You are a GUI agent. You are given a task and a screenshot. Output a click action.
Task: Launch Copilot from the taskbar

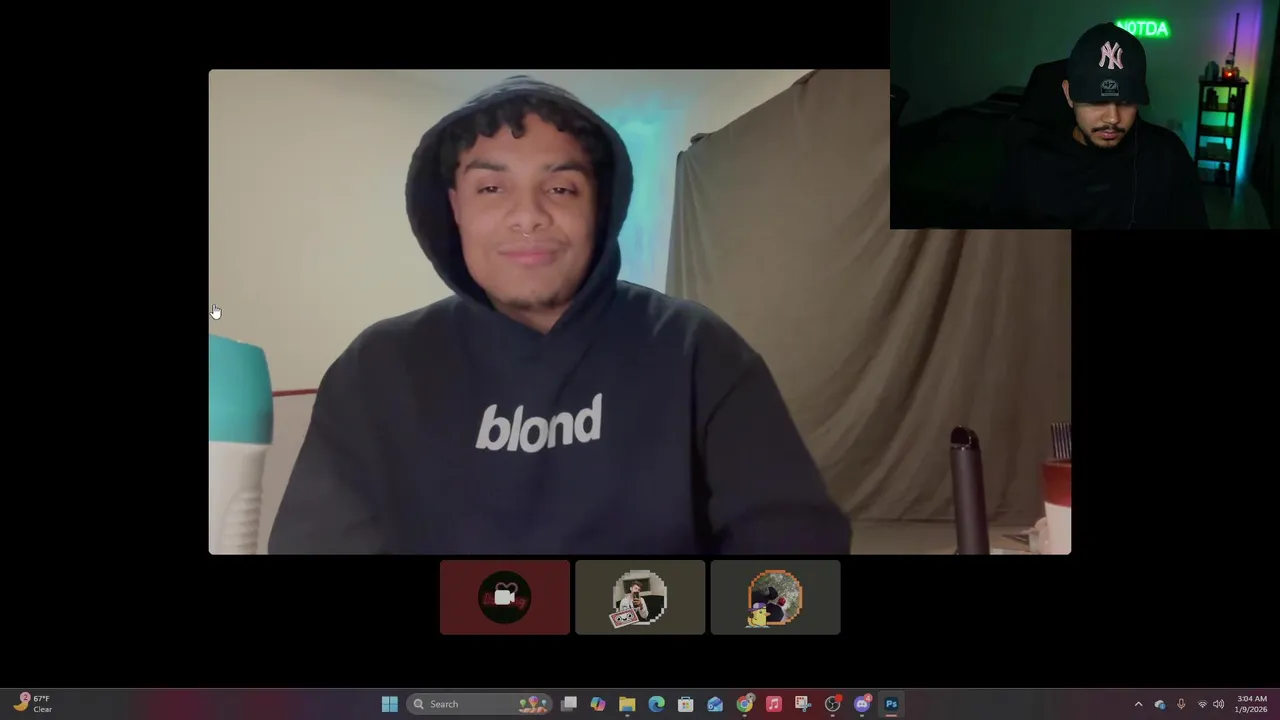(x=598, y=704)
